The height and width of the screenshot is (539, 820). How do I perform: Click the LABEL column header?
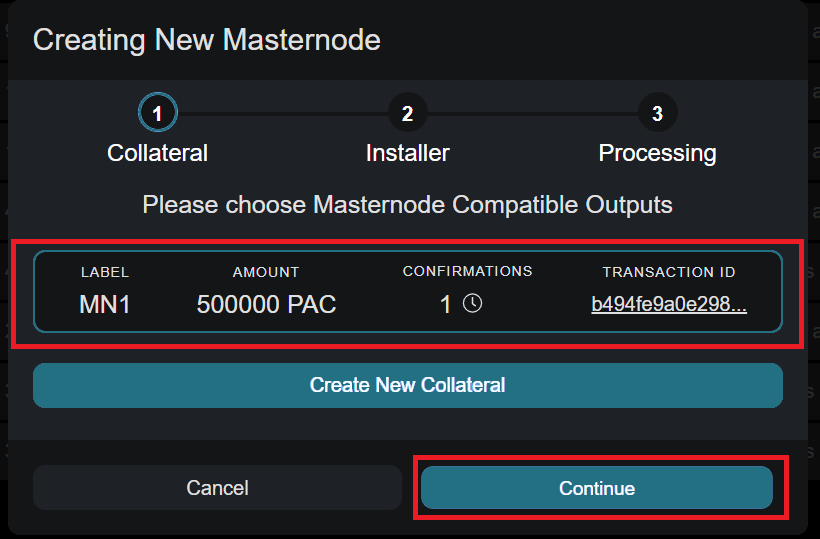pos(105,272)
